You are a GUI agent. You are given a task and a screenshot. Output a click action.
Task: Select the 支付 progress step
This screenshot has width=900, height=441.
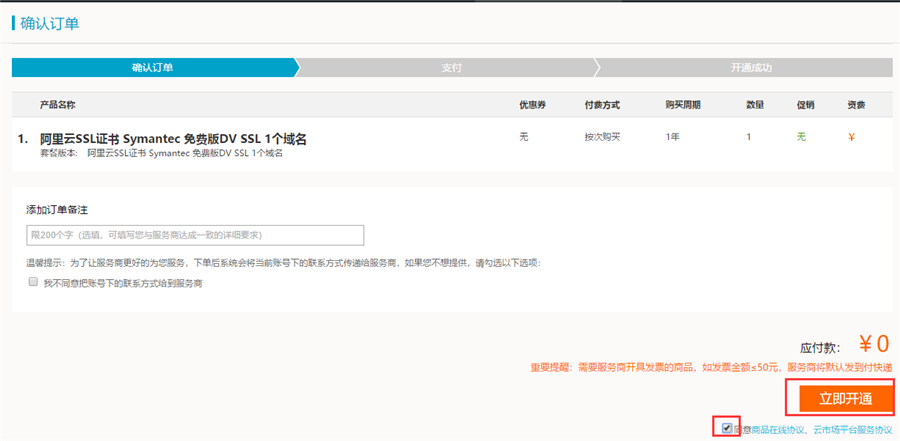tap(451, 68)
